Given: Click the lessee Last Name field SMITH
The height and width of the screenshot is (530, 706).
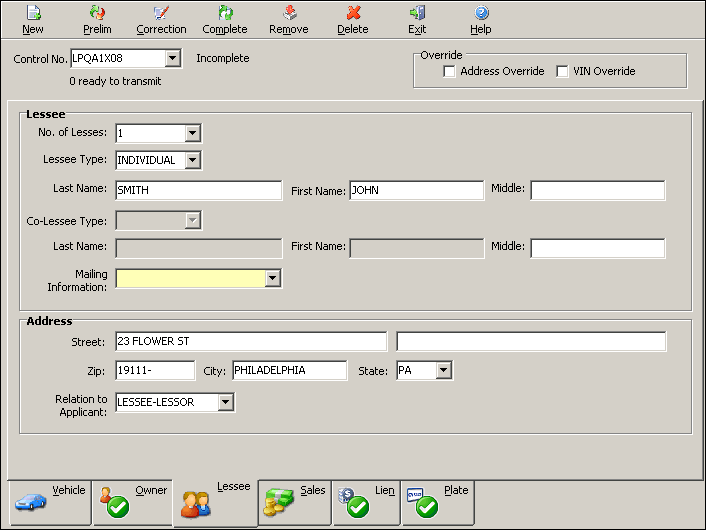Looking at the screenshot, I should (199, 190).
